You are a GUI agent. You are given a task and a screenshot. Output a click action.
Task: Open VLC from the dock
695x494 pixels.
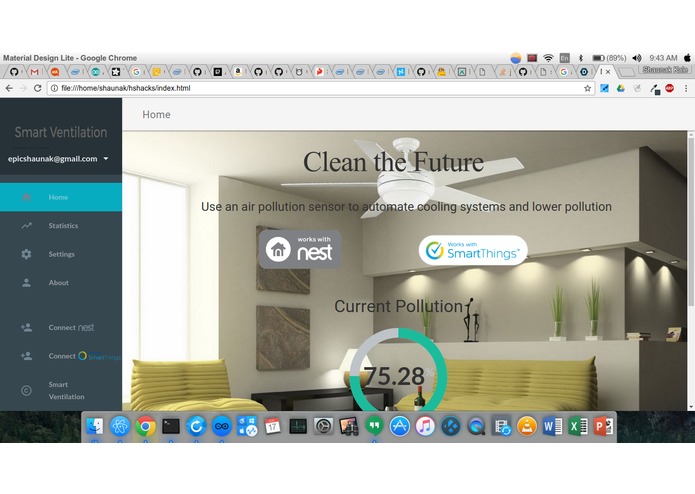(x=527, y=427)
